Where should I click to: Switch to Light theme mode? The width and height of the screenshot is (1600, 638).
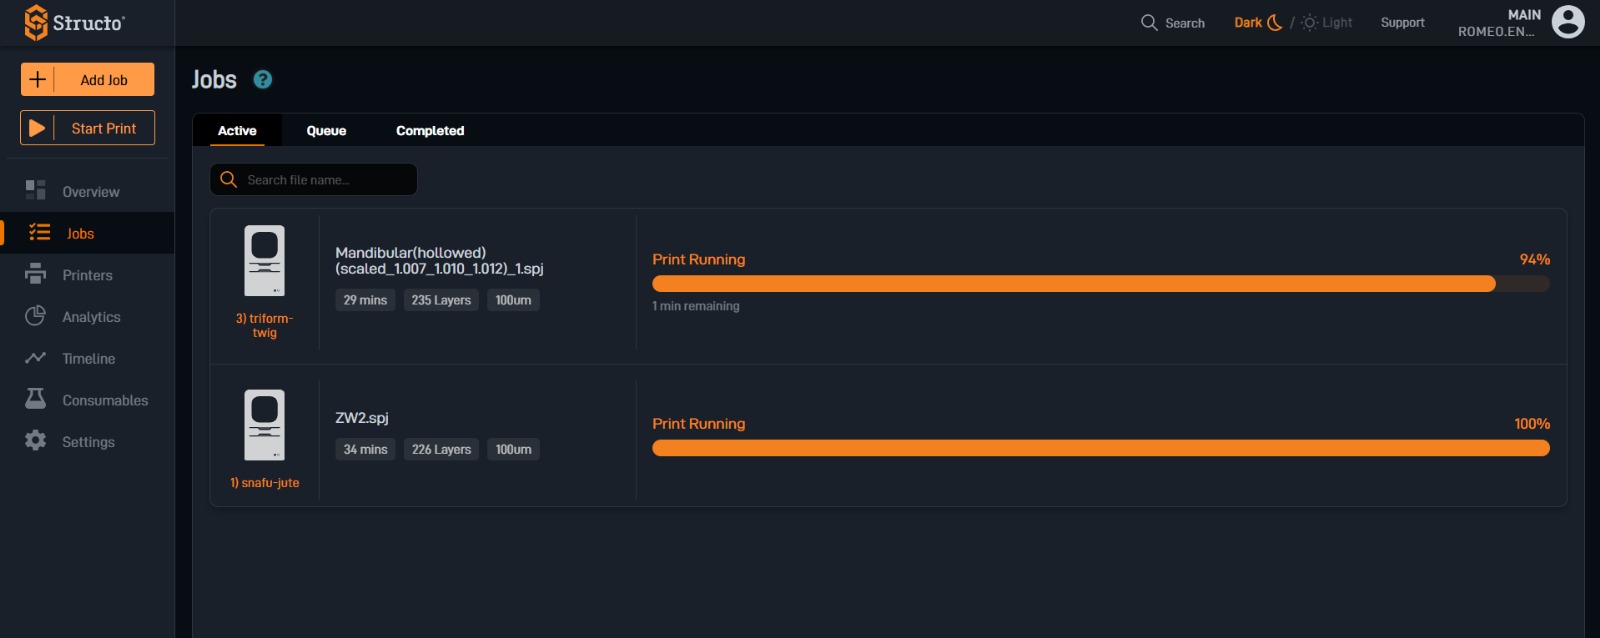pos(1327,22)
